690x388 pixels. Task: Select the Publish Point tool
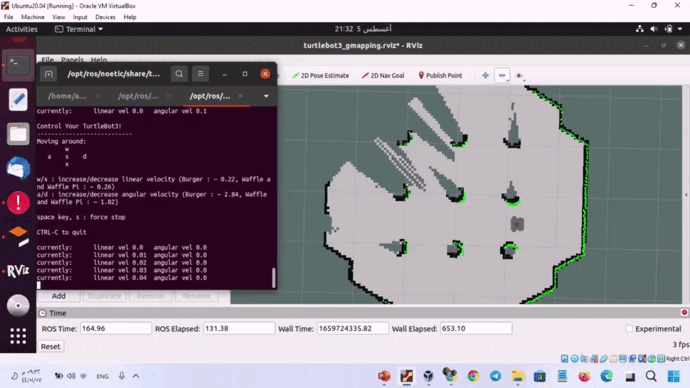click(440, 76)
